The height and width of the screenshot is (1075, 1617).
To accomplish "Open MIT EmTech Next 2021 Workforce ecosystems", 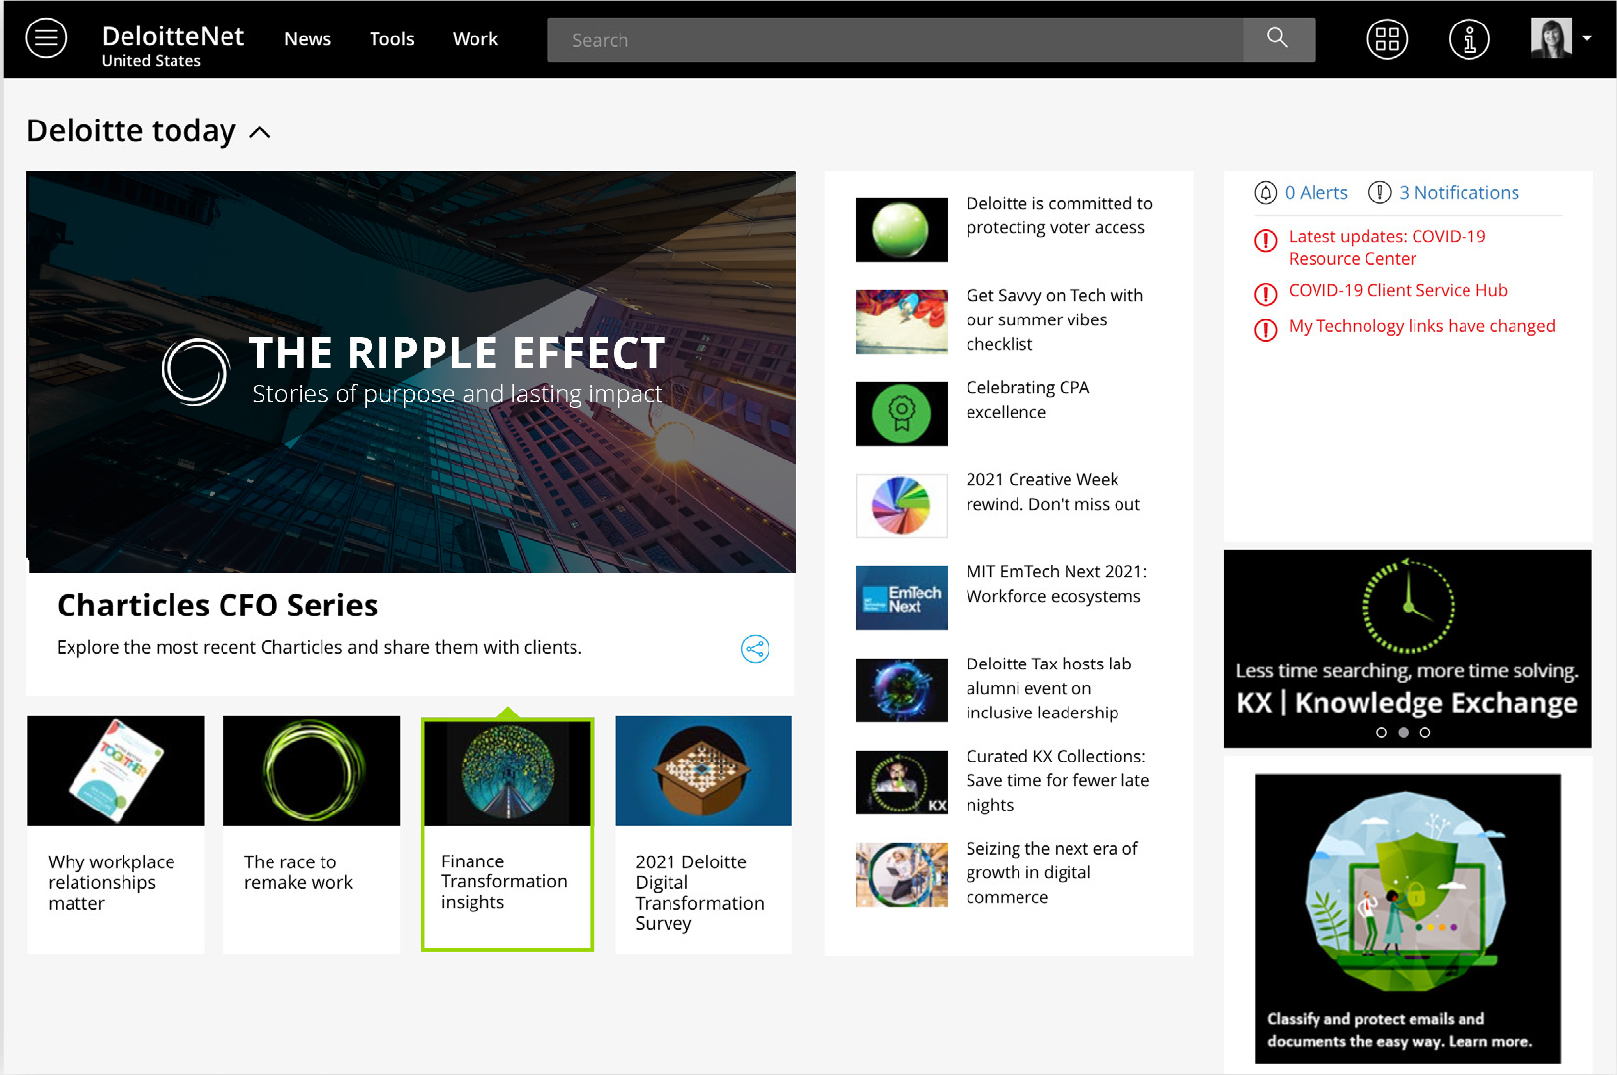I will (1056, 584).
